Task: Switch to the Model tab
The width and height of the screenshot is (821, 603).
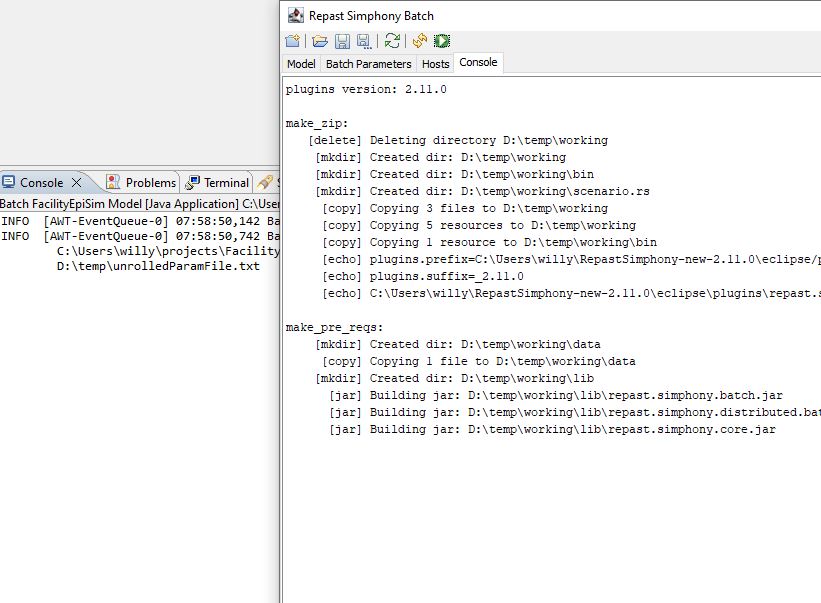Action: pos(301,63)
